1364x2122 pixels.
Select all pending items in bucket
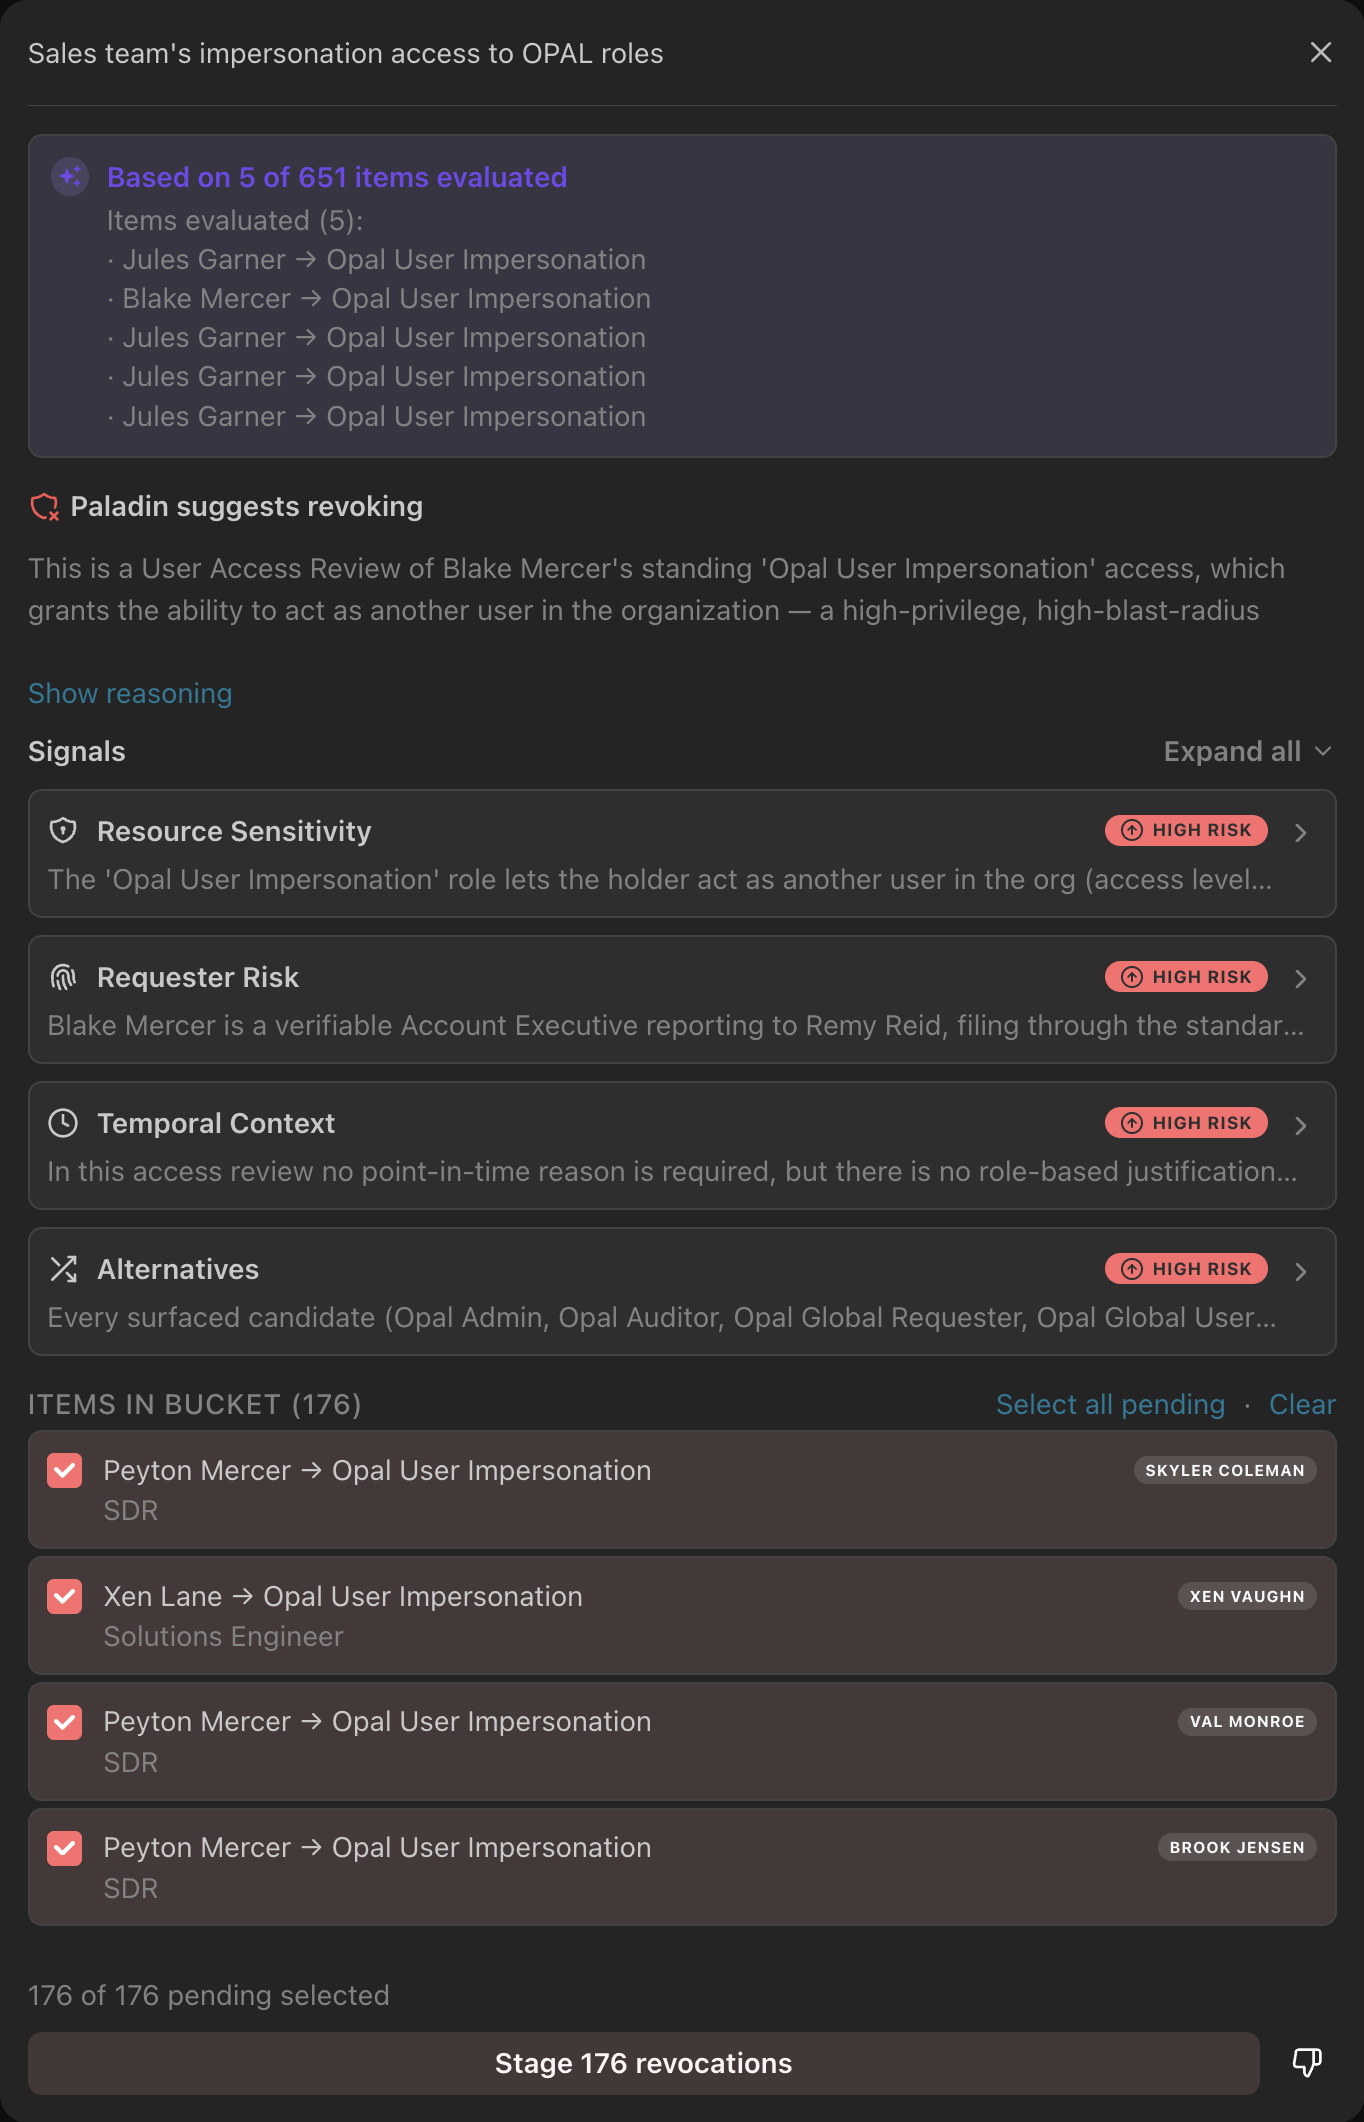pyautogui.click(x=1110, y=1404)
